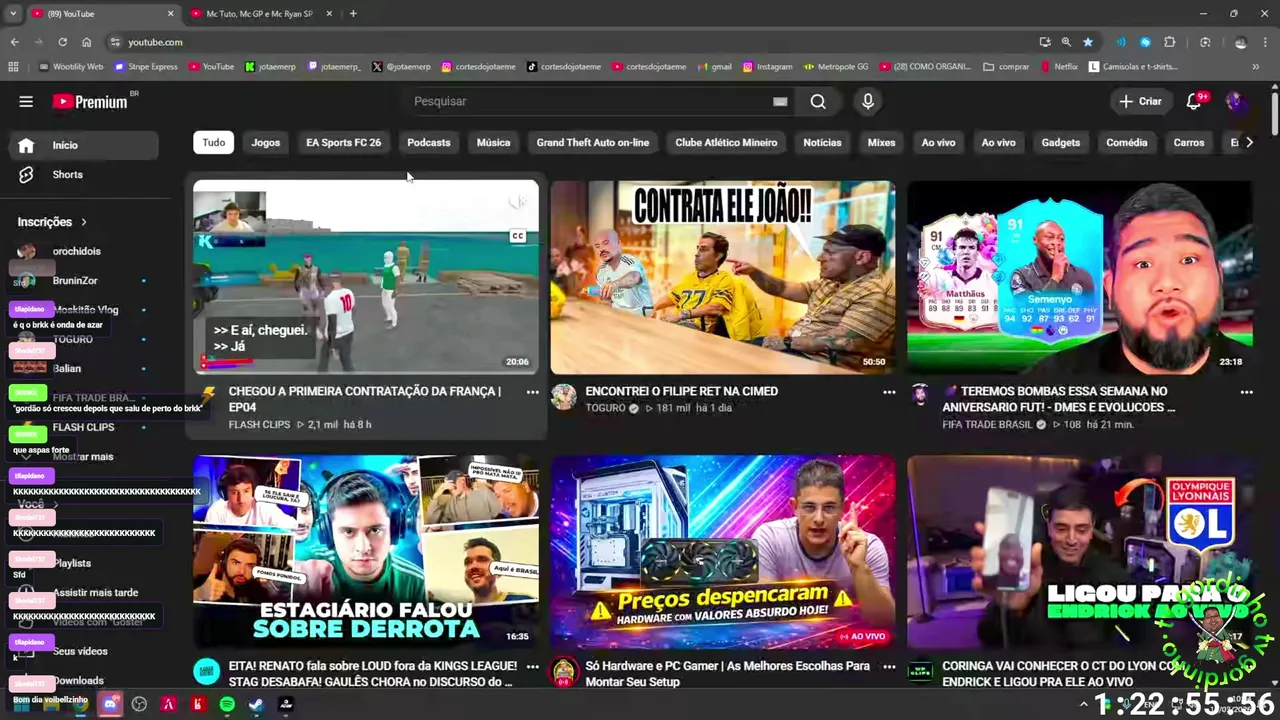Toggle closed captions CC on first video preview
This screenshot has height=720, width=1280.
coord(517,236)
